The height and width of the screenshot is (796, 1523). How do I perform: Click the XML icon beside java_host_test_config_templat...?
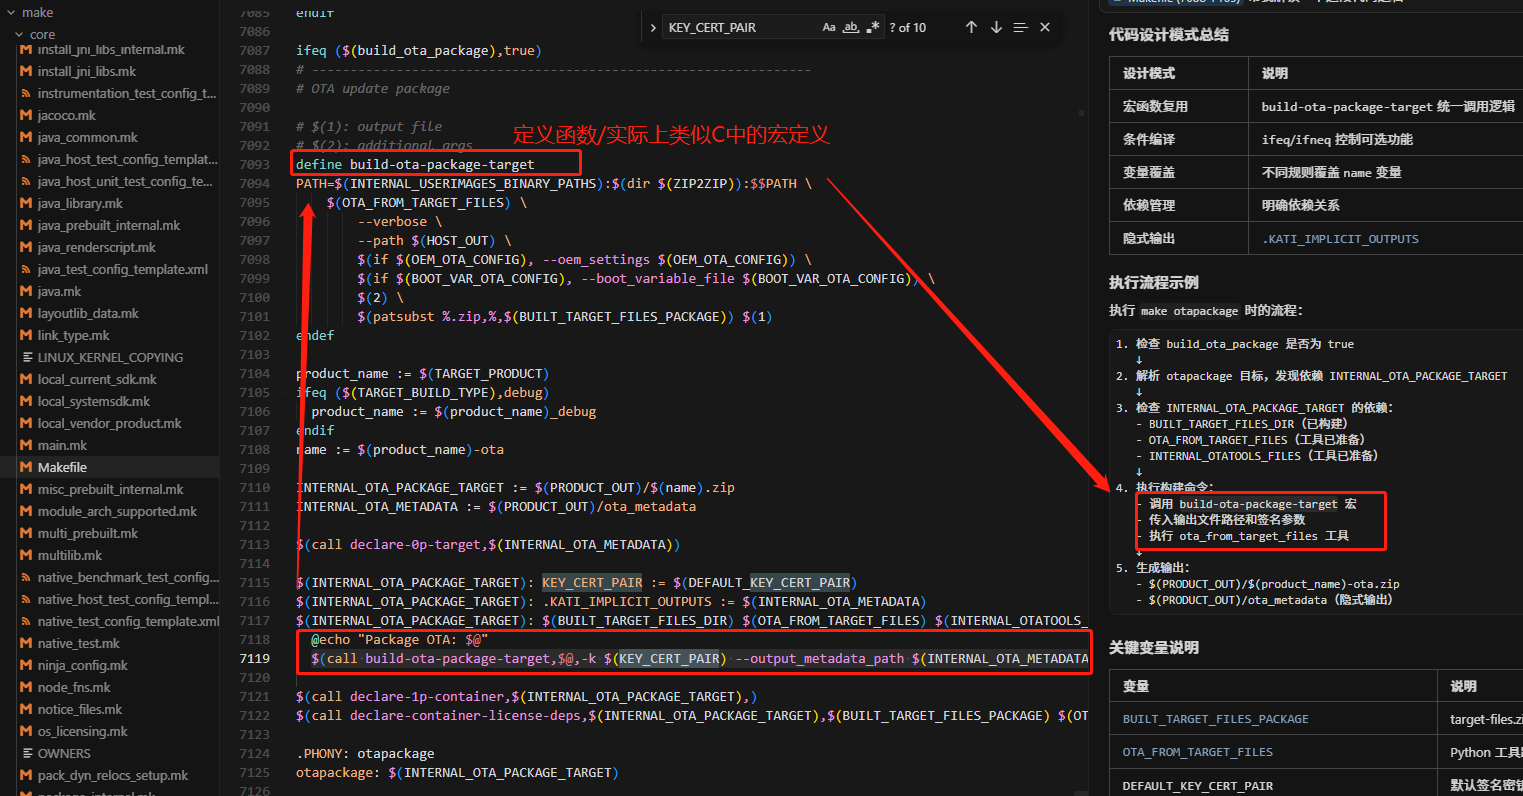click(x=26, y=159)
